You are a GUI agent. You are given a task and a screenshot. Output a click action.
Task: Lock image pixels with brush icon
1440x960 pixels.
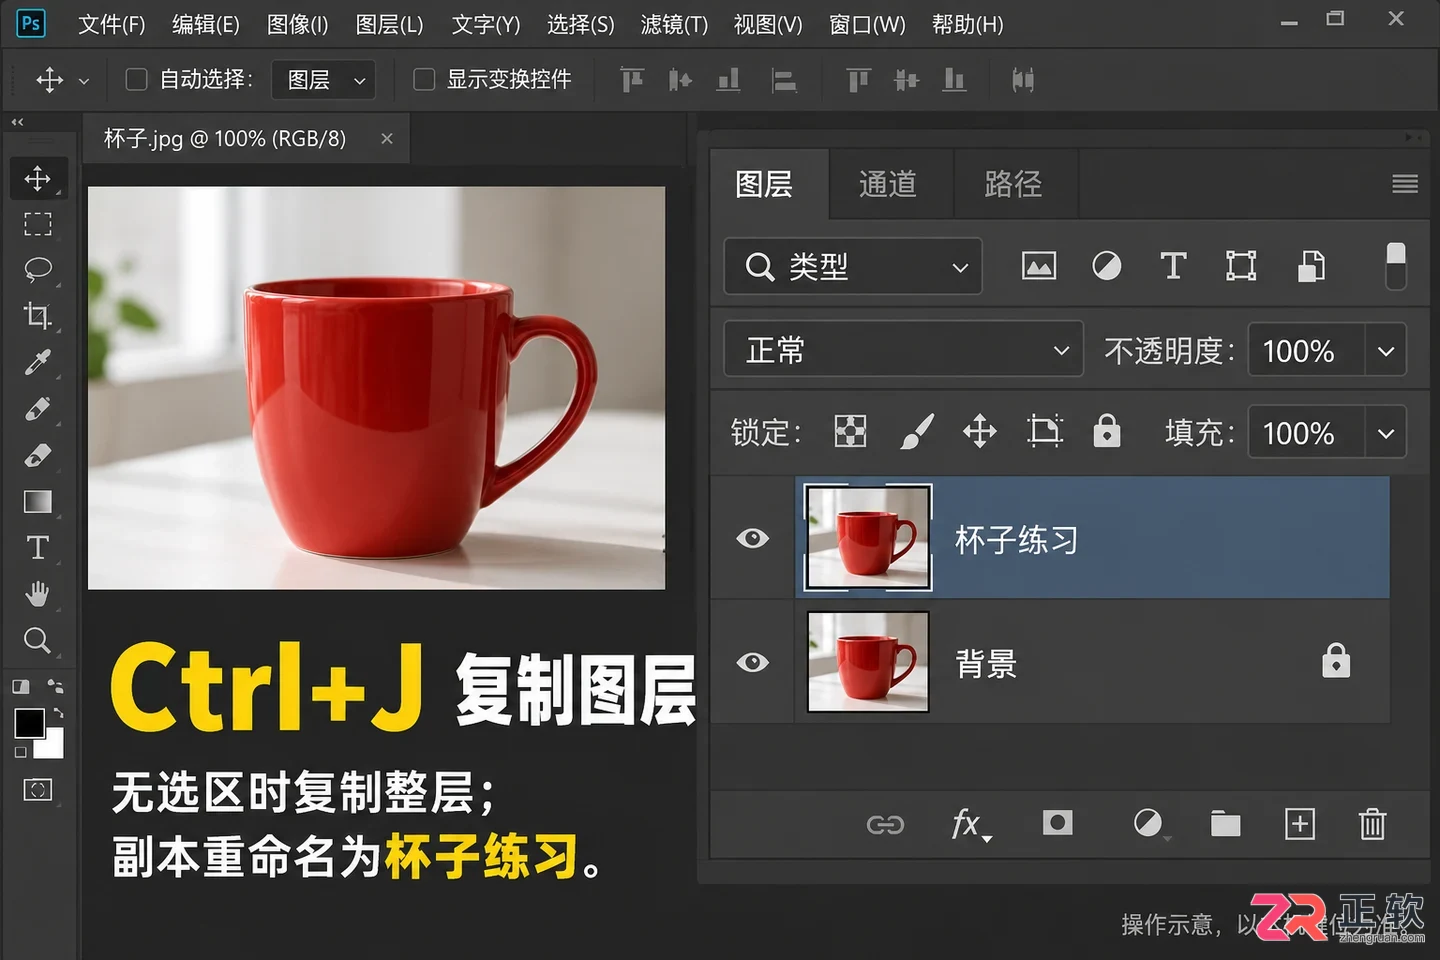click(916, 432)
